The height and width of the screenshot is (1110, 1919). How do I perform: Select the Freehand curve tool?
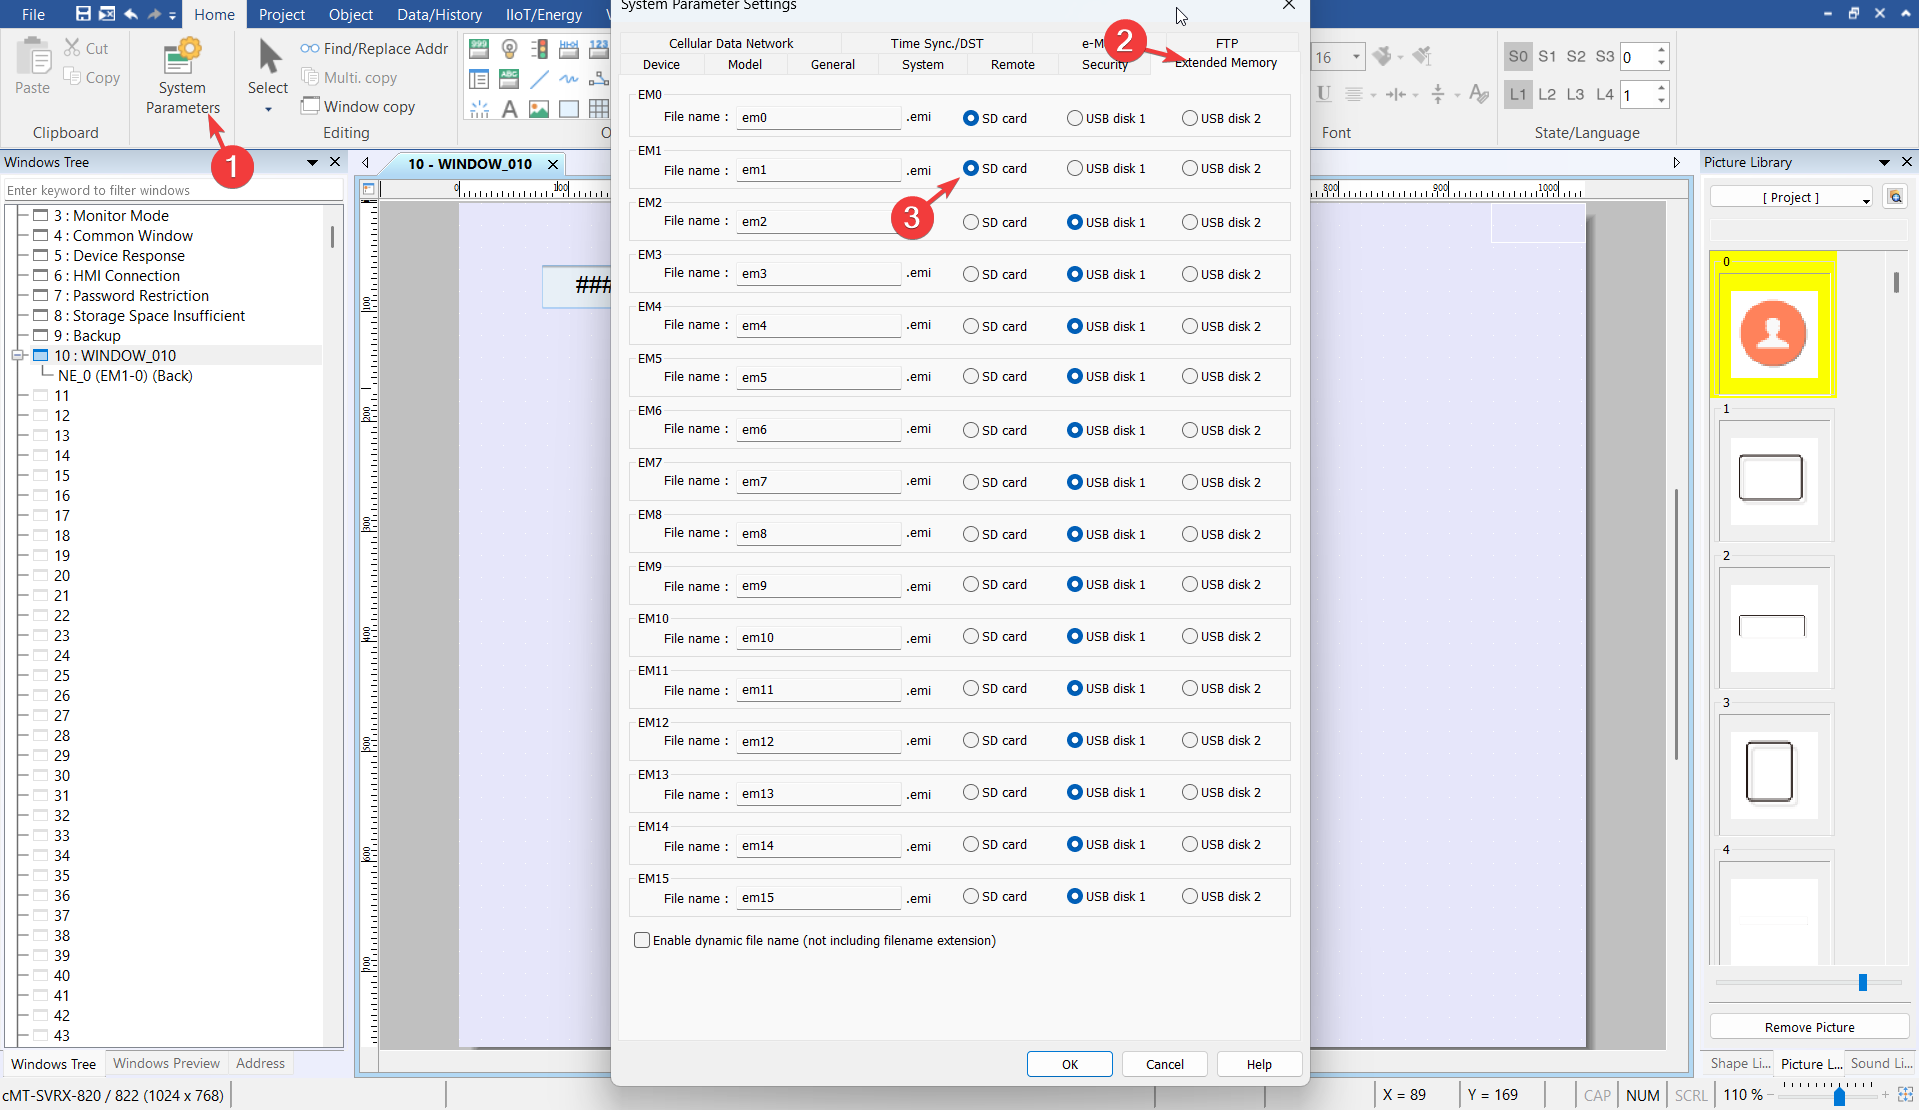point(569,79)
